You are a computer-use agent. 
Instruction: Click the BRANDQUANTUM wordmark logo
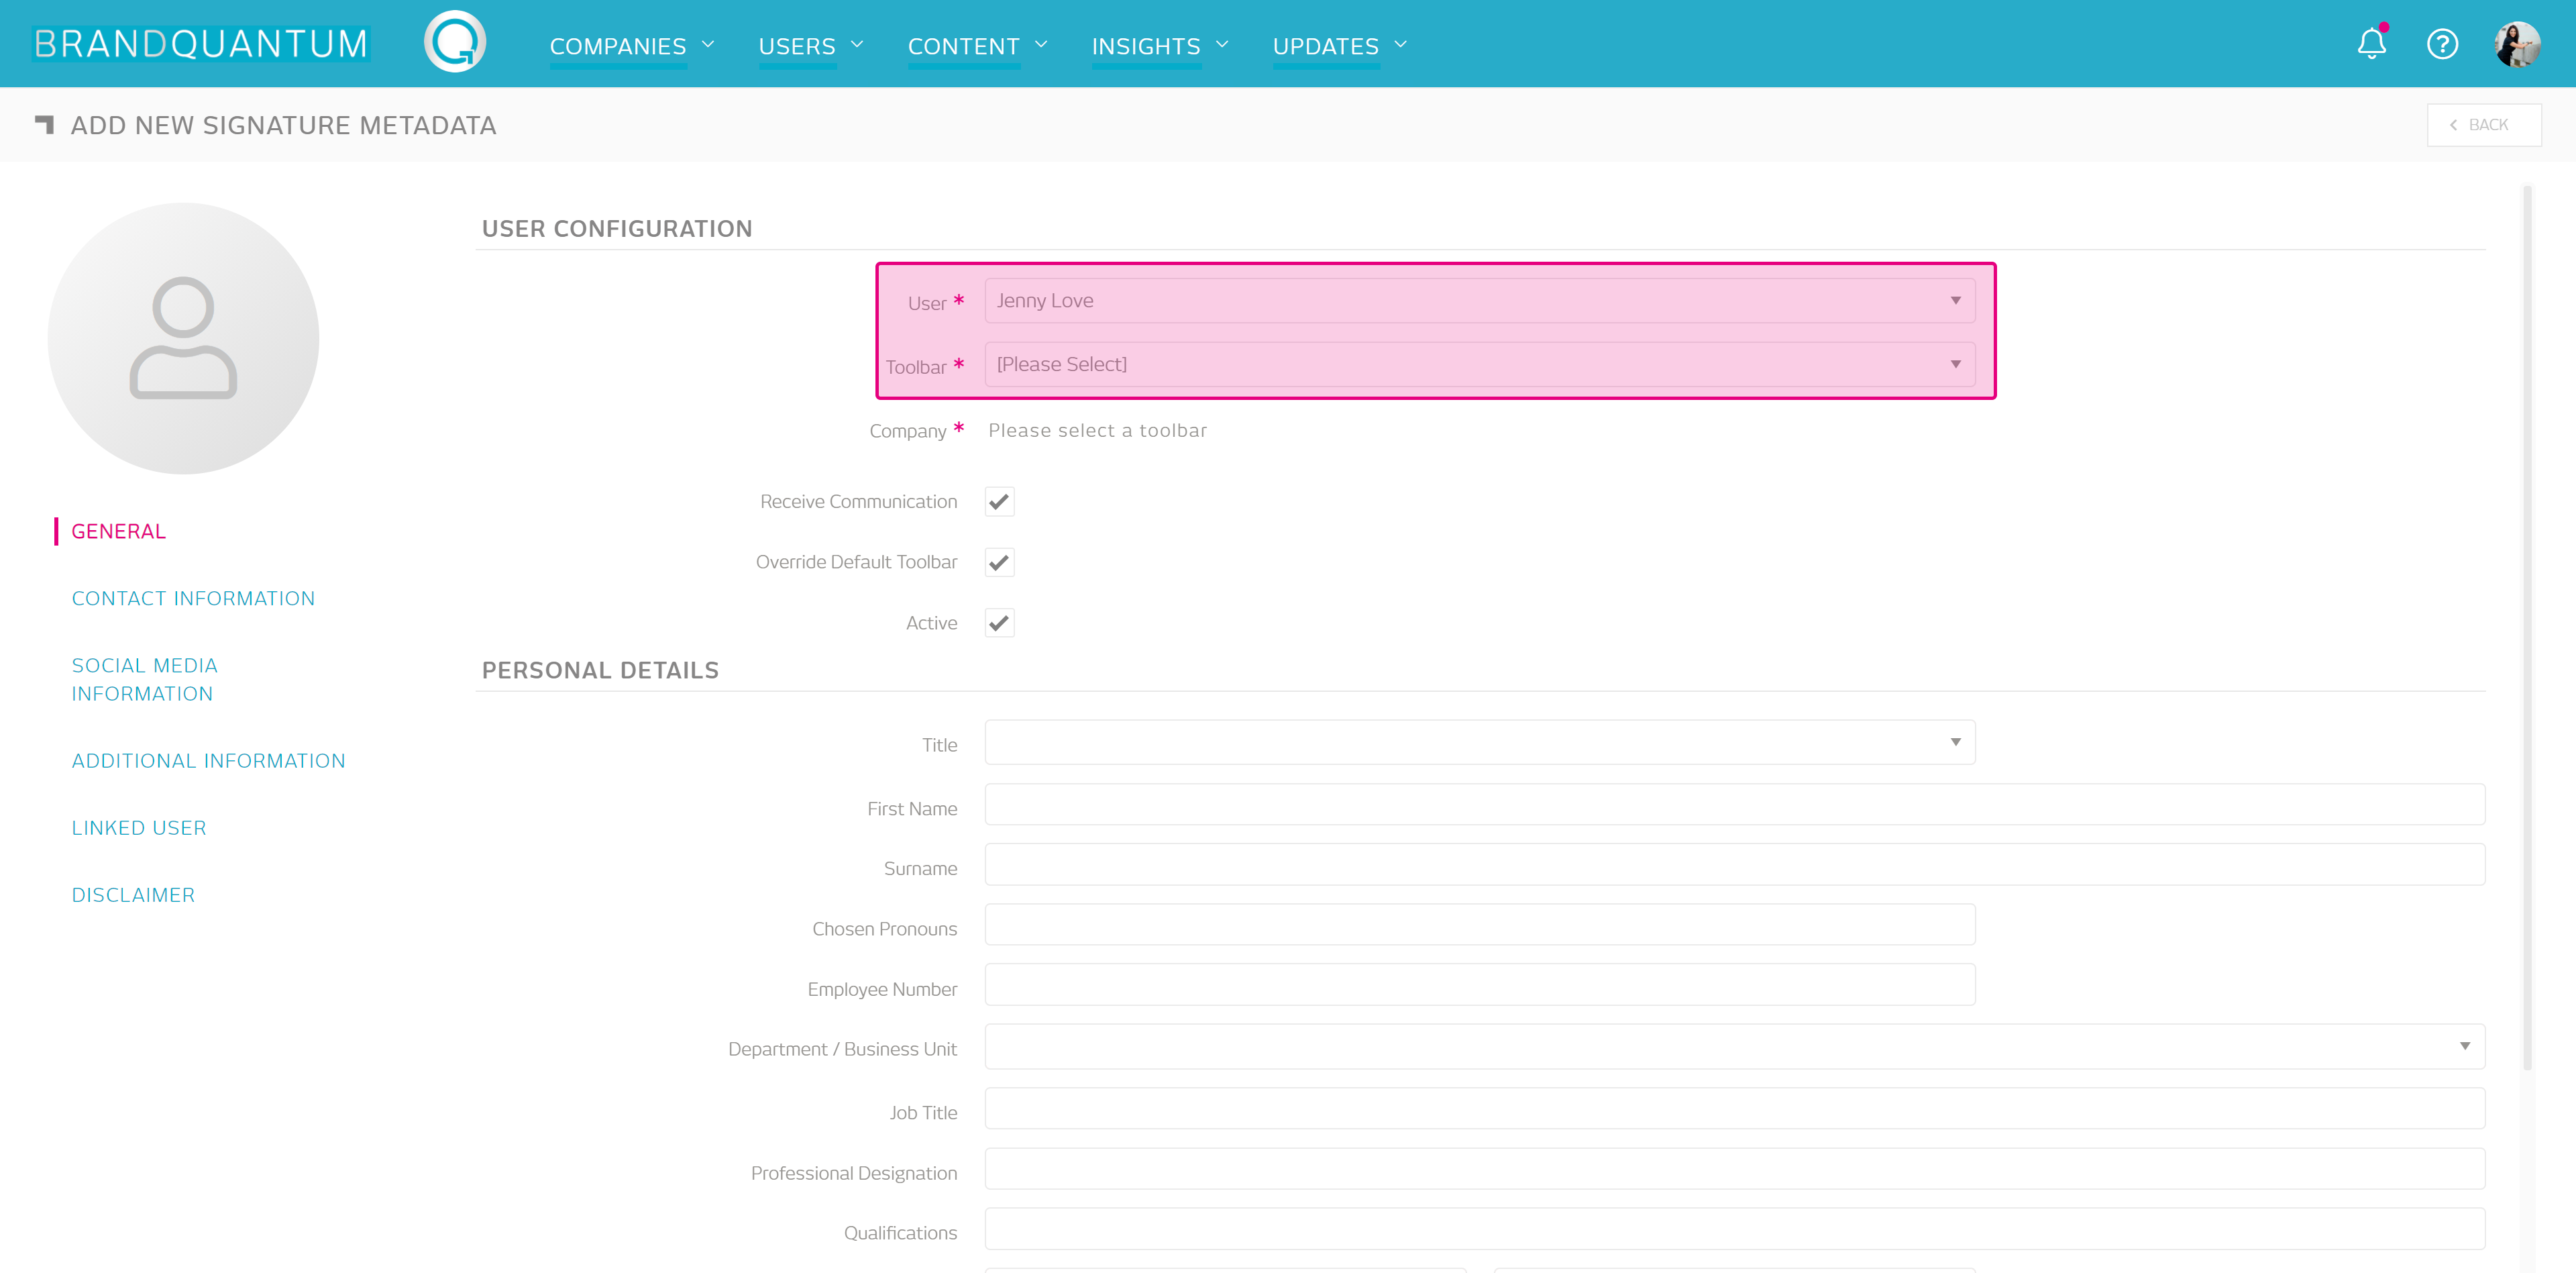click(x=201, y=44)
